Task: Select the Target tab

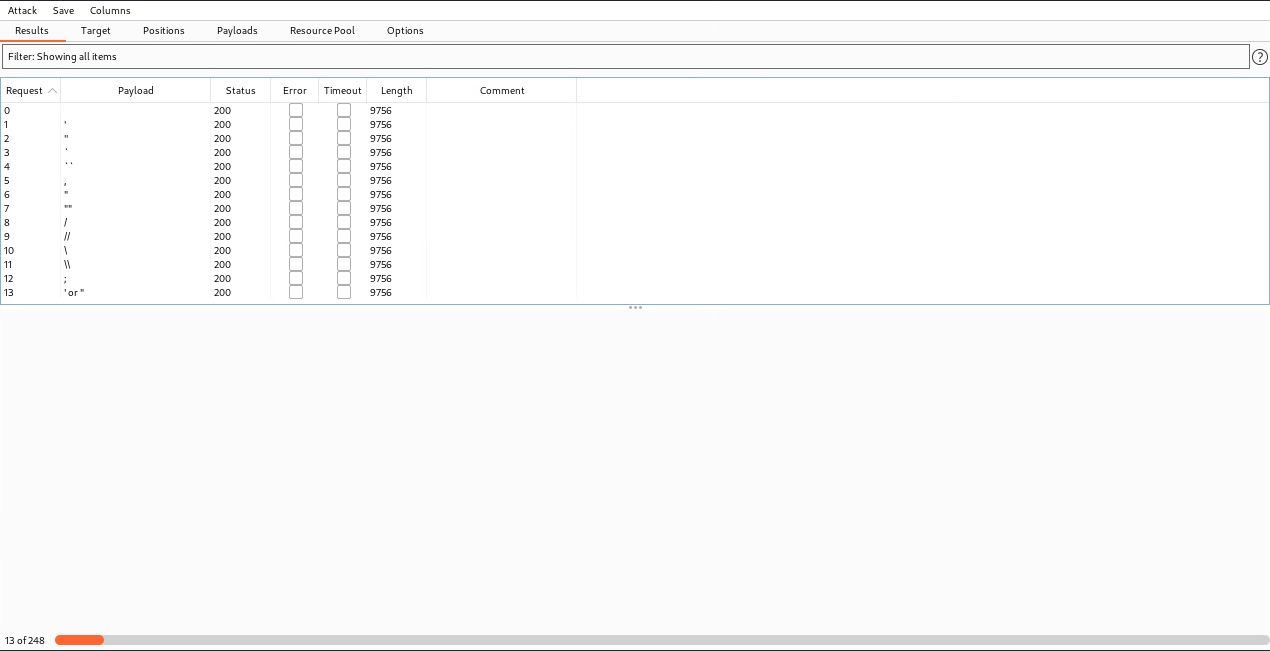Action: coord(96,31)
